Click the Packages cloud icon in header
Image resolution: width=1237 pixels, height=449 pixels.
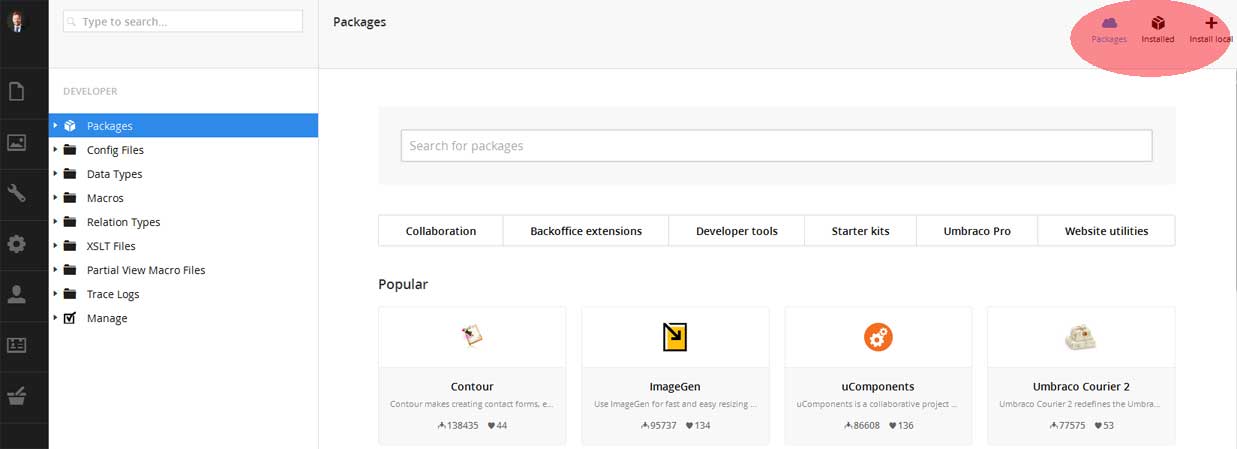(x=1109, y=23)
